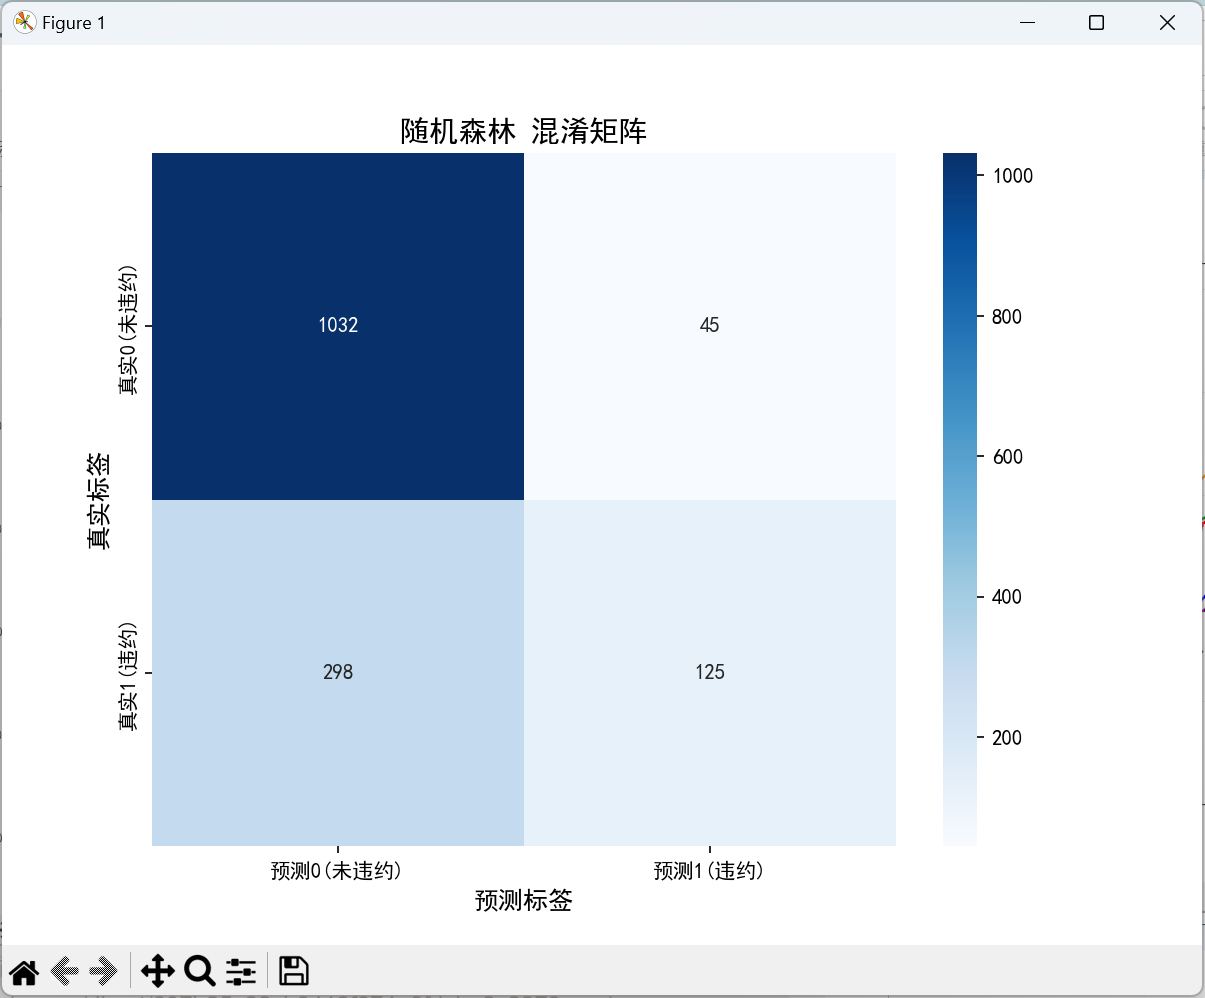
Task: Click the cell showing 1032
Action: tap(337, 325)
